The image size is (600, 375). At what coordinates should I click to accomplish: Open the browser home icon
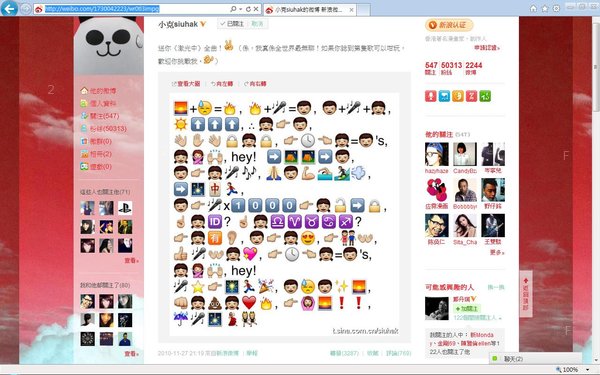[533, 8]
